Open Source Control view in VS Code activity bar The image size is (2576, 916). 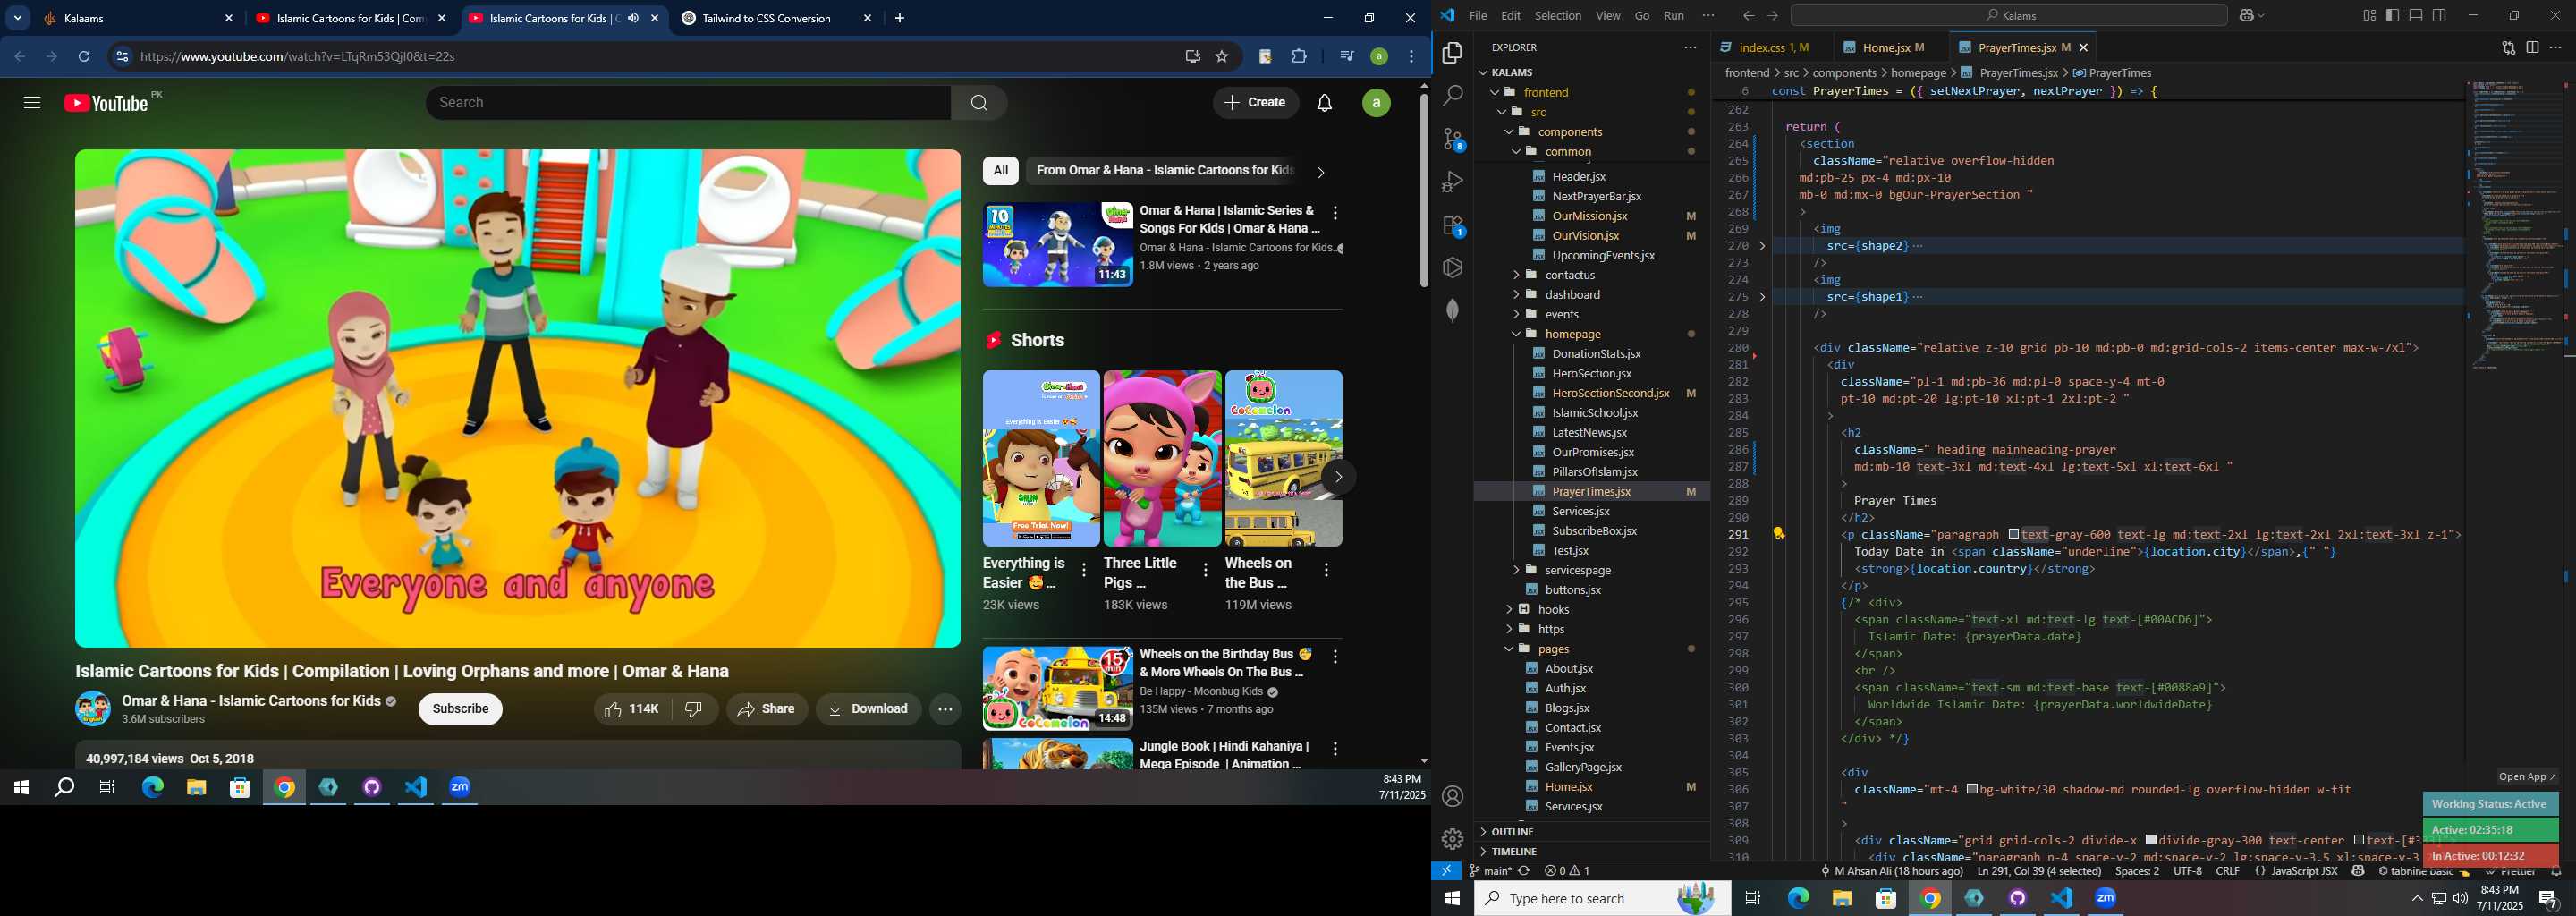click(x=1452, y=139)
